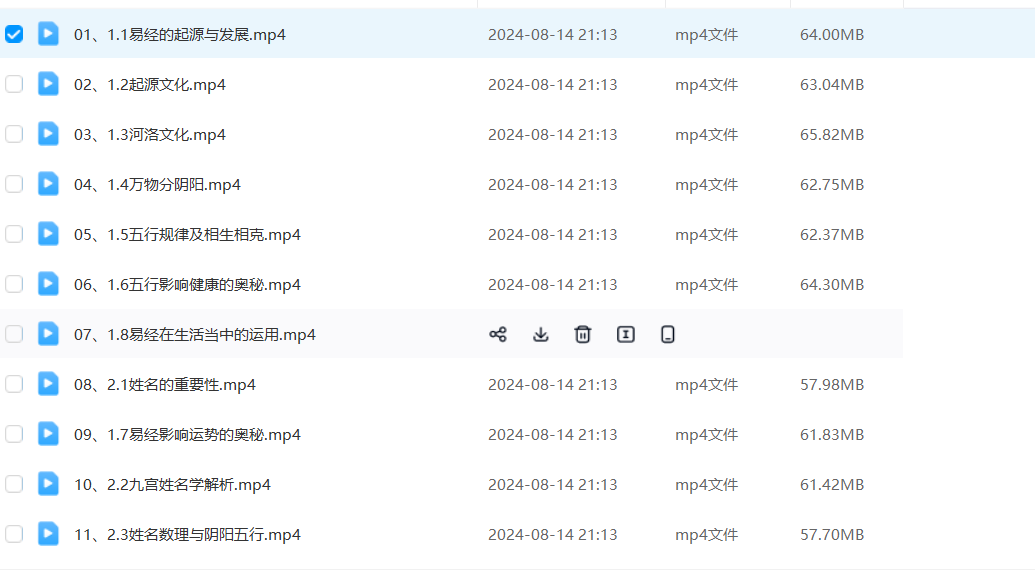Click the video icon of 01、1.1易经的起源与发展.mp4
1035x574 pixels.
[48, 34]
